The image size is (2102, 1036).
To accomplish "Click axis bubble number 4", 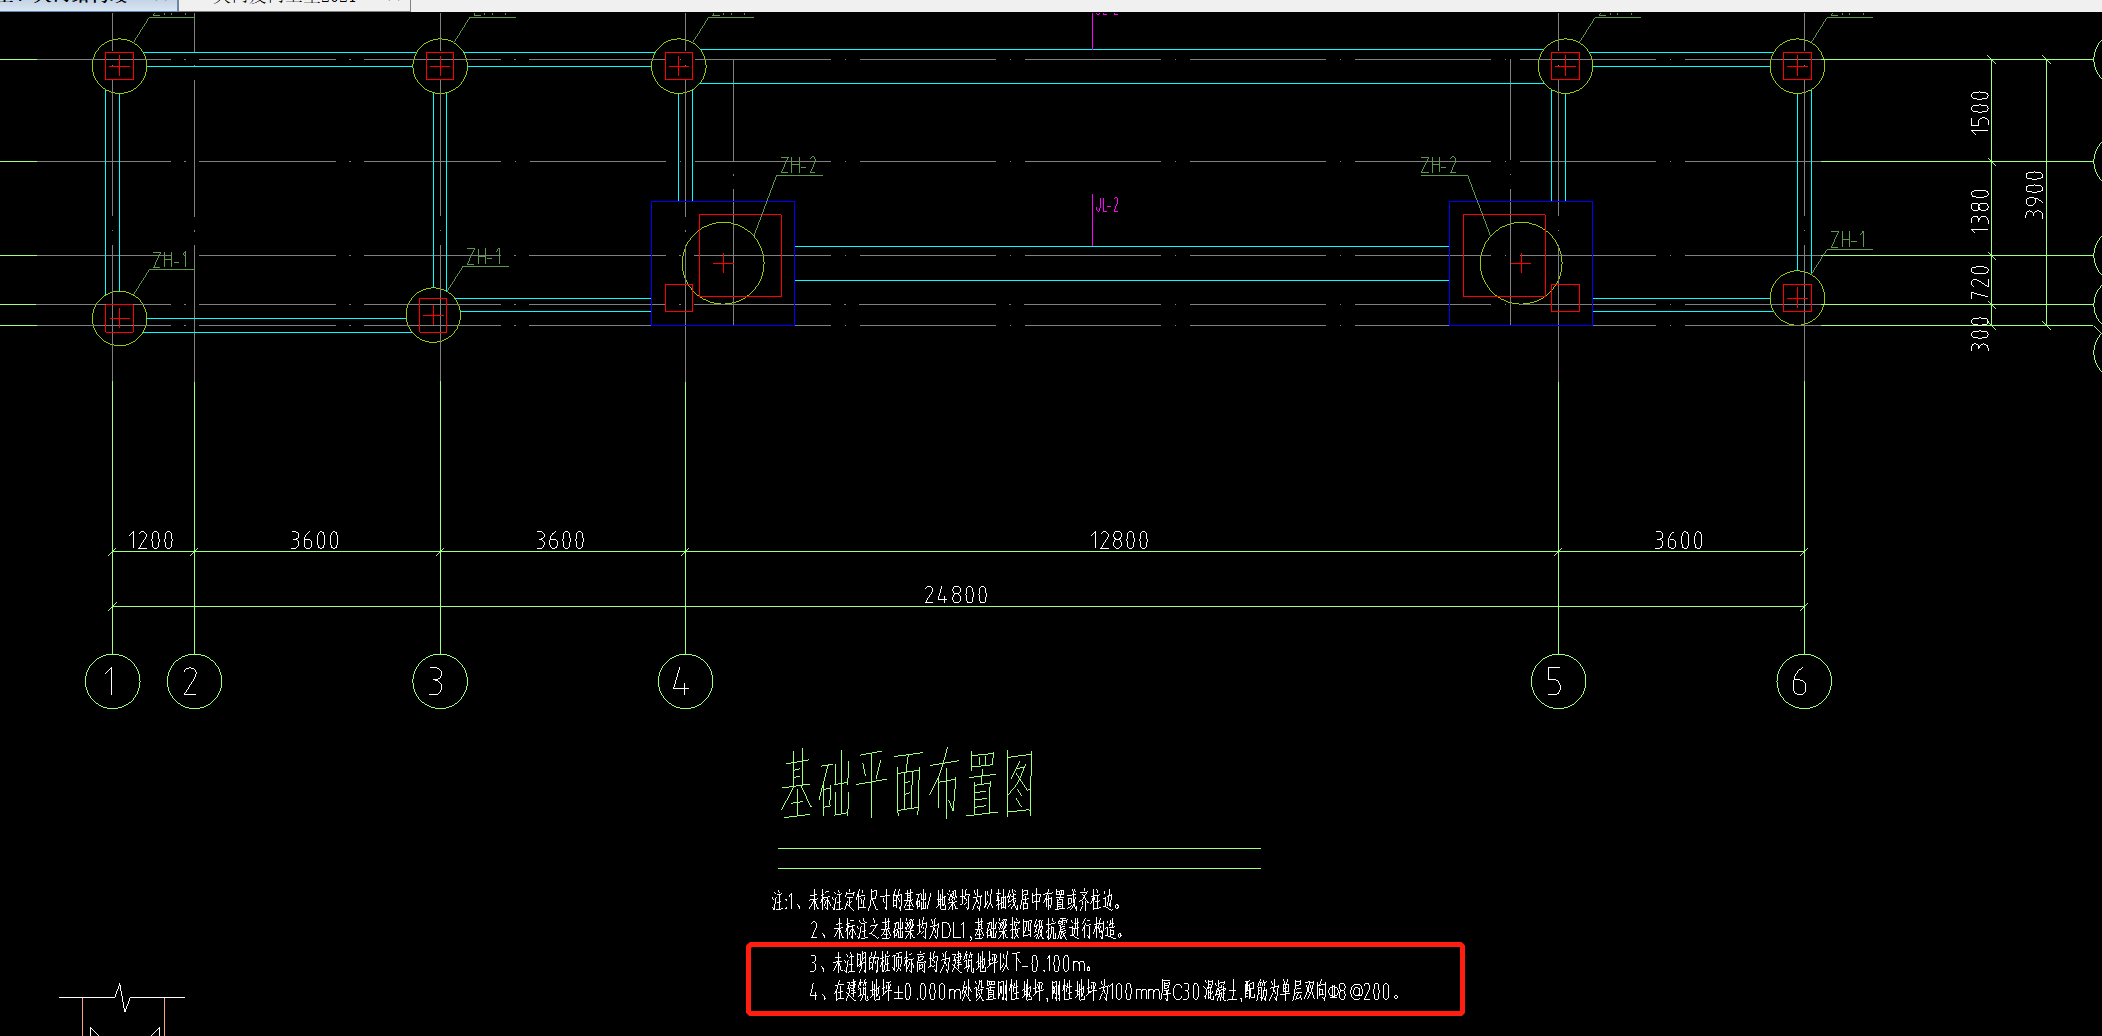I will point(685,682).
